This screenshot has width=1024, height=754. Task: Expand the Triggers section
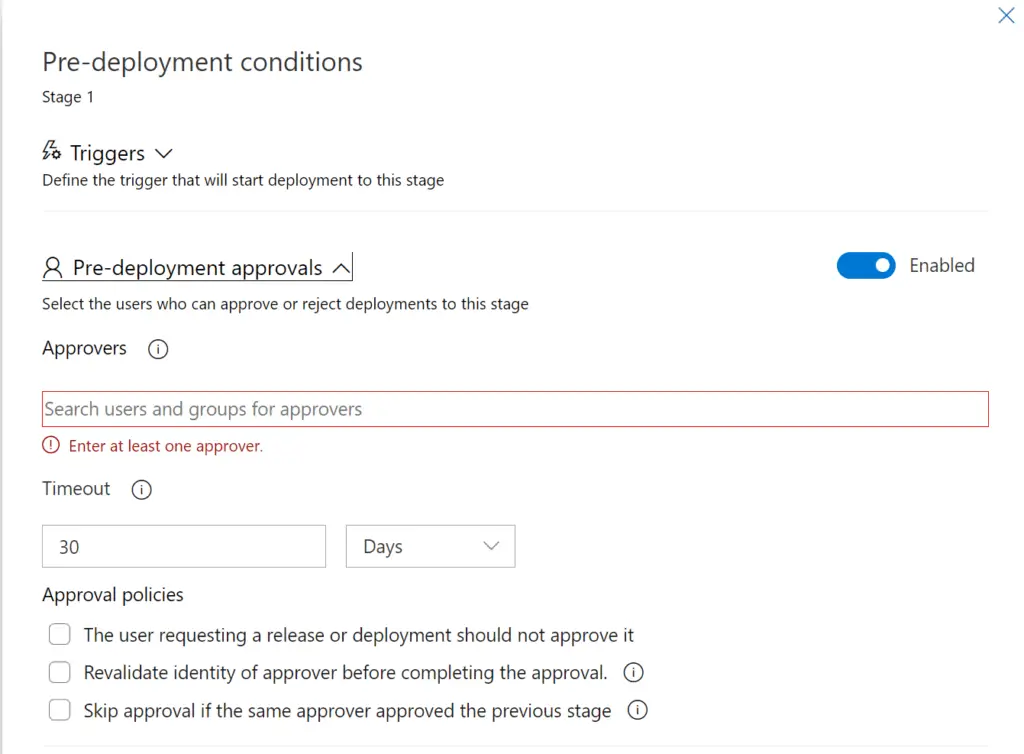163,152
